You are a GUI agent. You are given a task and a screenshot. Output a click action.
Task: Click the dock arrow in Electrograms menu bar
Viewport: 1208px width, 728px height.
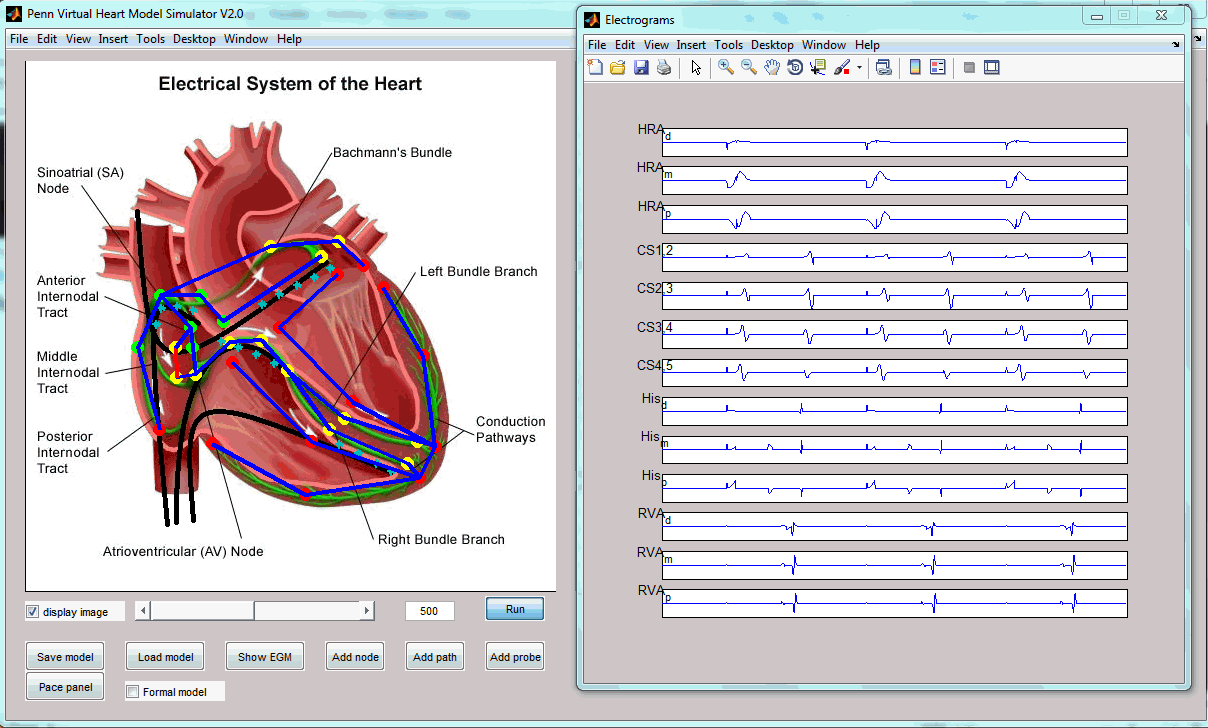pyautogui.click(x=1175, y=45)
